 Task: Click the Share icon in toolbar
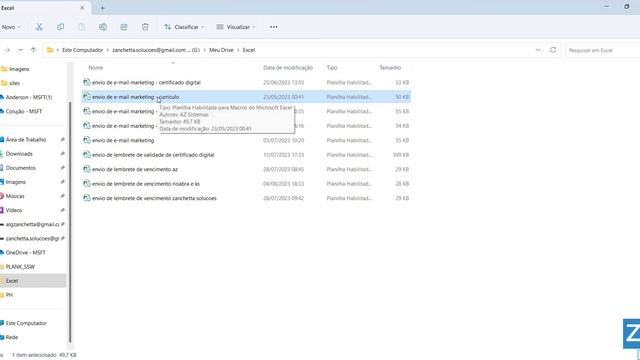pos(124,27)
